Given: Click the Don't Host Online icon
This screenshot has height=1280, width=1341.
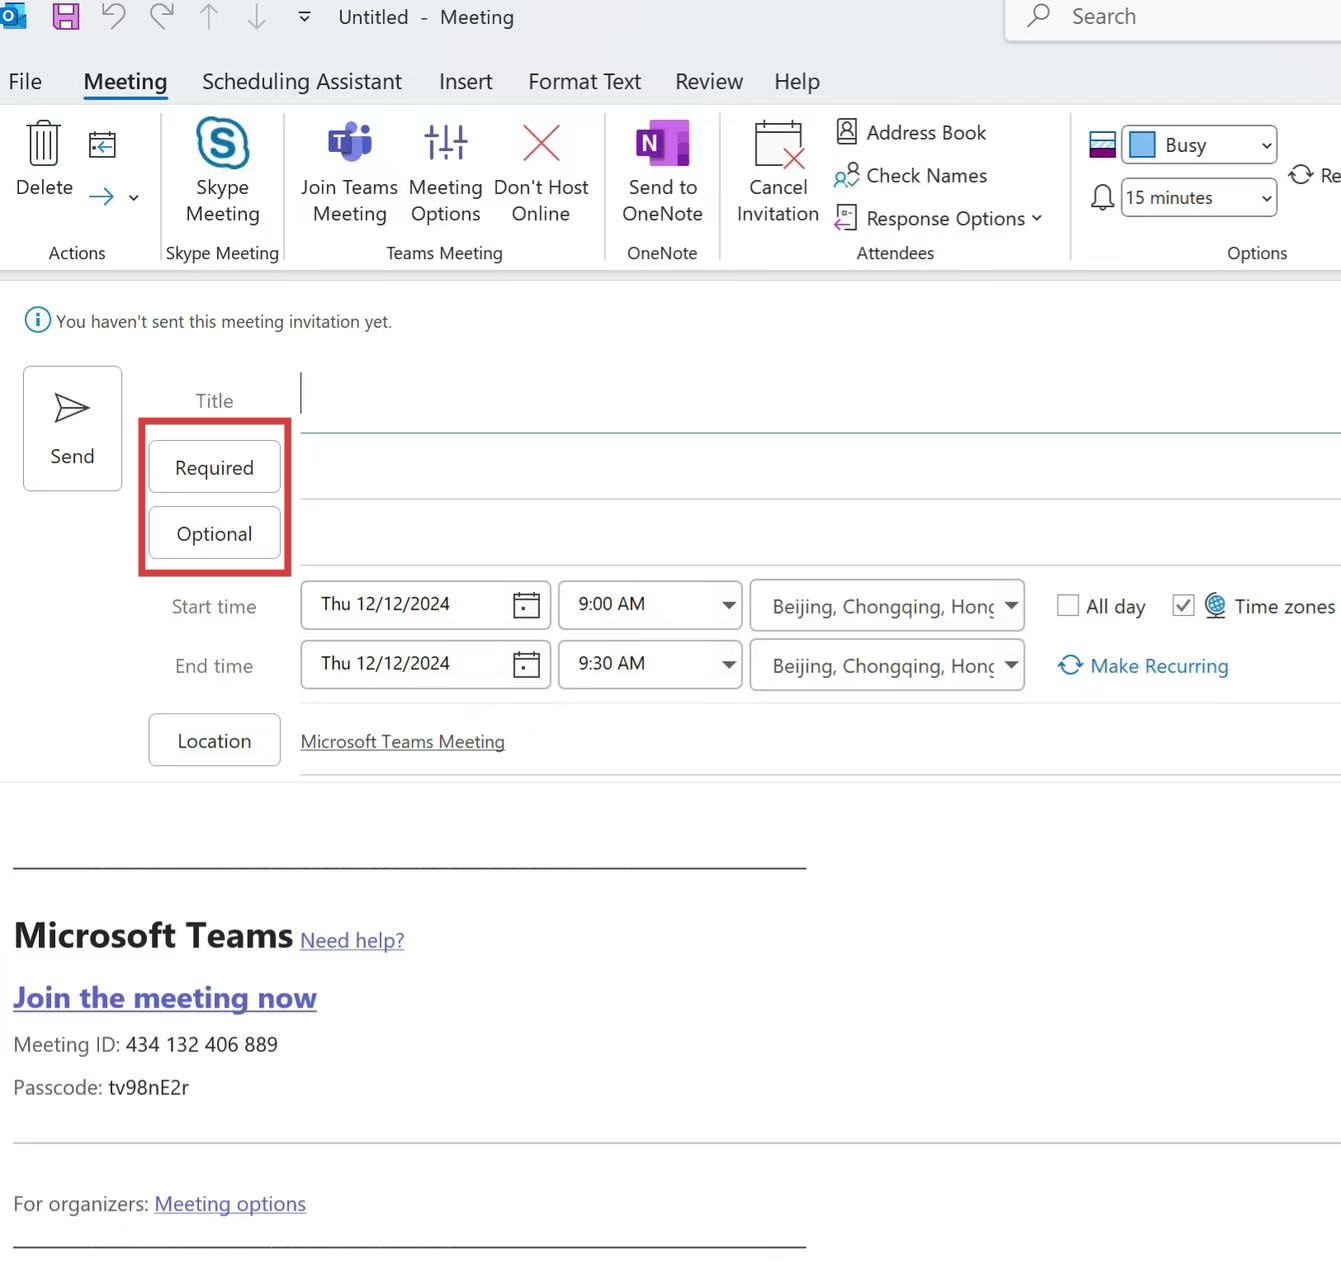Looking at the screenshot, I should tap(541, 145).
